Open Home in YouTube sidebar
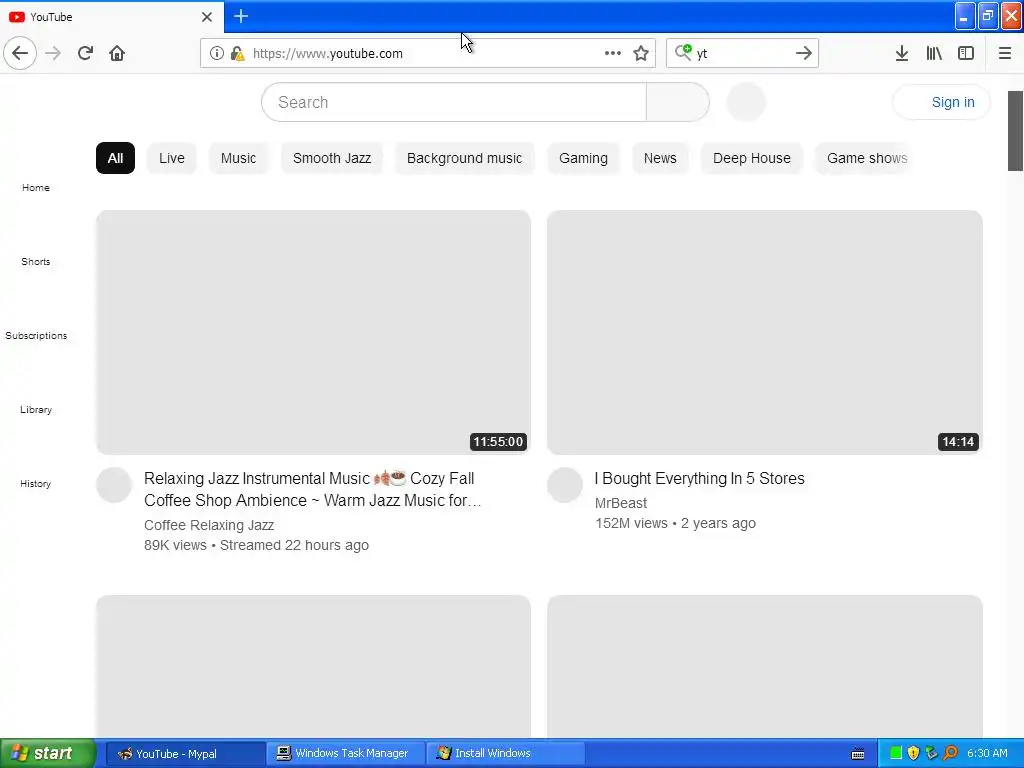The width and height of the screenshot is (1024, 768). pos(36,187)
